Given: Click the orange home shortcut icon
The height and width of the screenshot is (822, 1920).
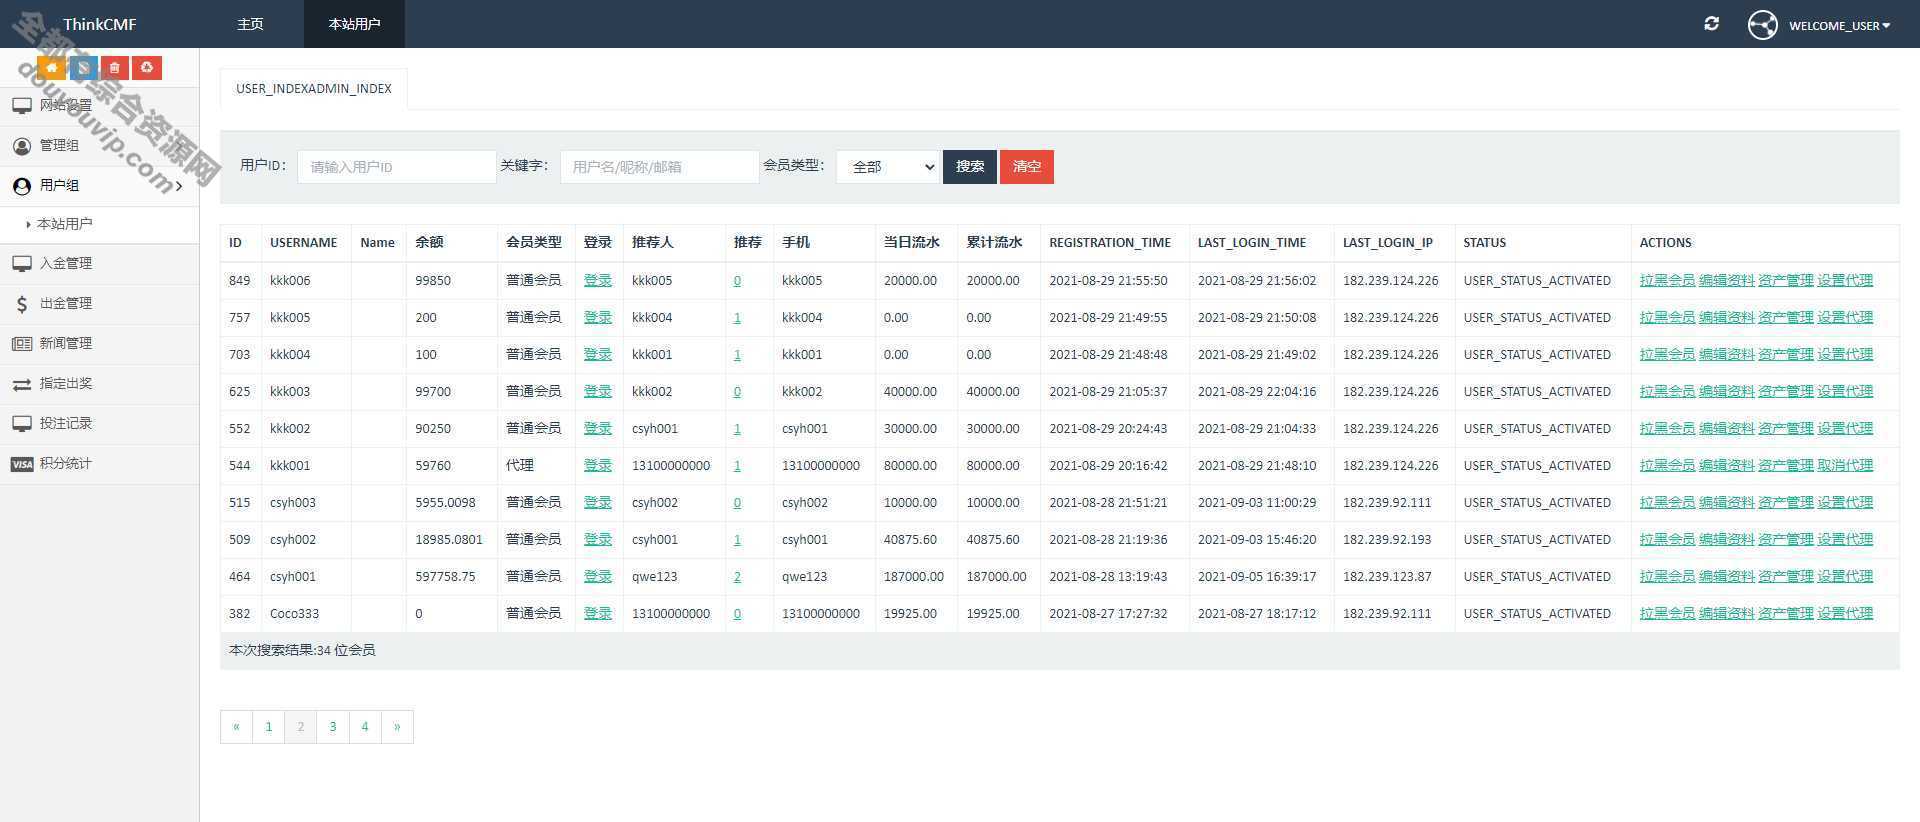Looking at the screenshot, I should pos(52,68).
